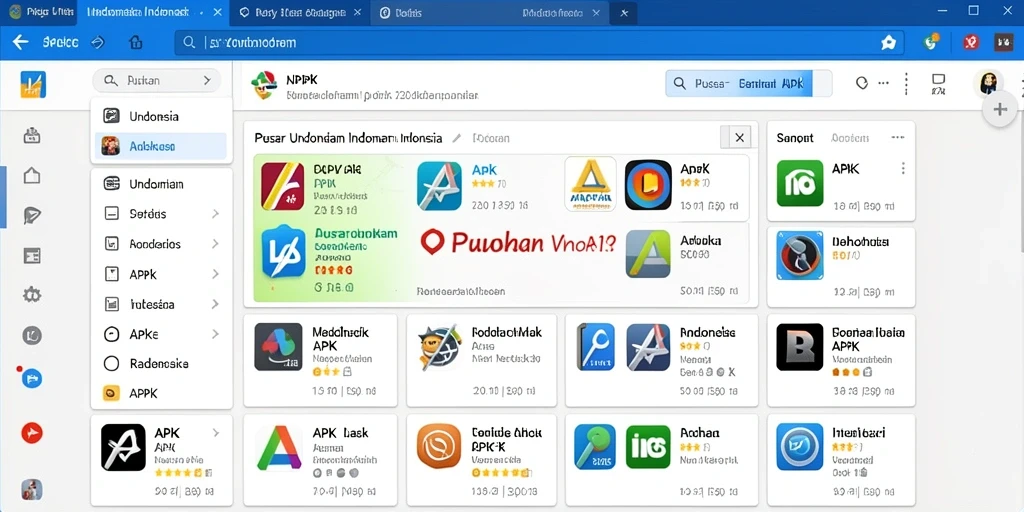Open the Dehohoka app icon
This screenshot has width=1024, height=512.
[x=799, y=255]
